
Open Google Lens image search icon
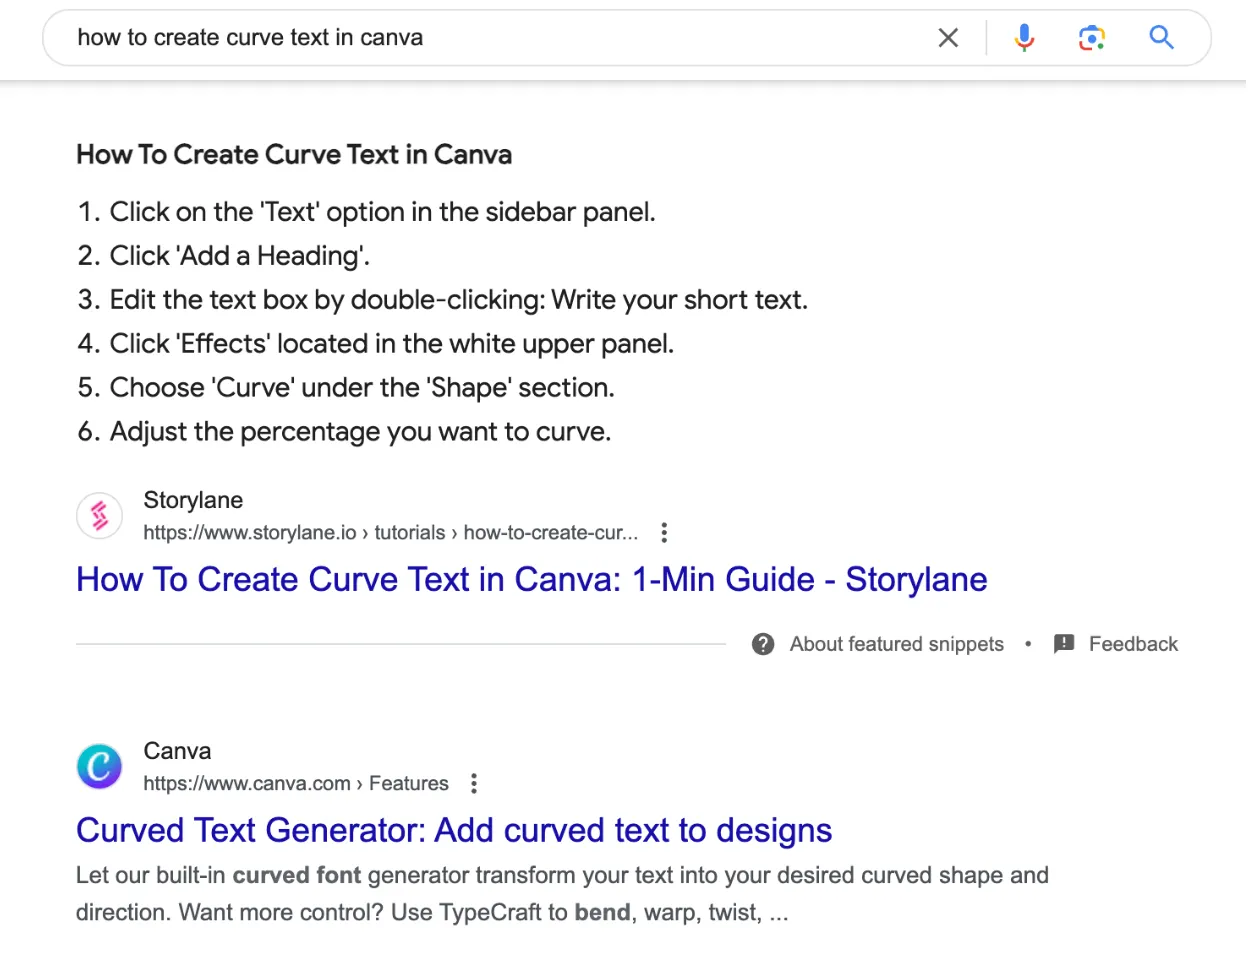1092,38
